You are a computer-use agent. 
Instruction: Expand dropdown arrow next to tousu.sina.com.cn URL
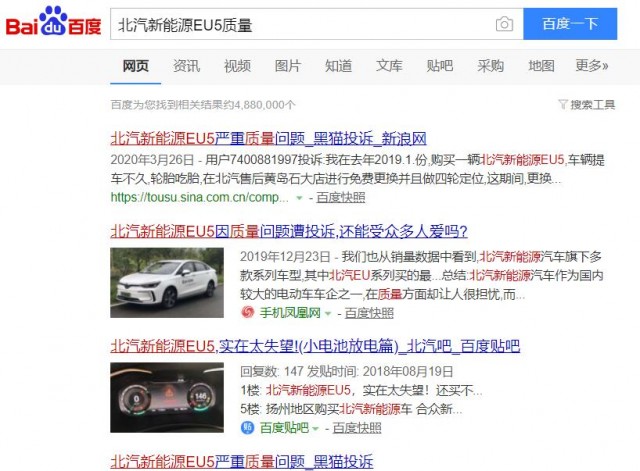299,198
